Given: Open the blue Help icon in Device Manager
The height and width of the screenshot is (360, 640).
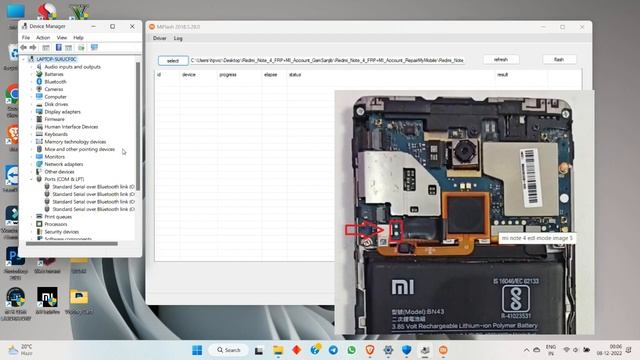Looking at the screenshot, I should [58, 48].
